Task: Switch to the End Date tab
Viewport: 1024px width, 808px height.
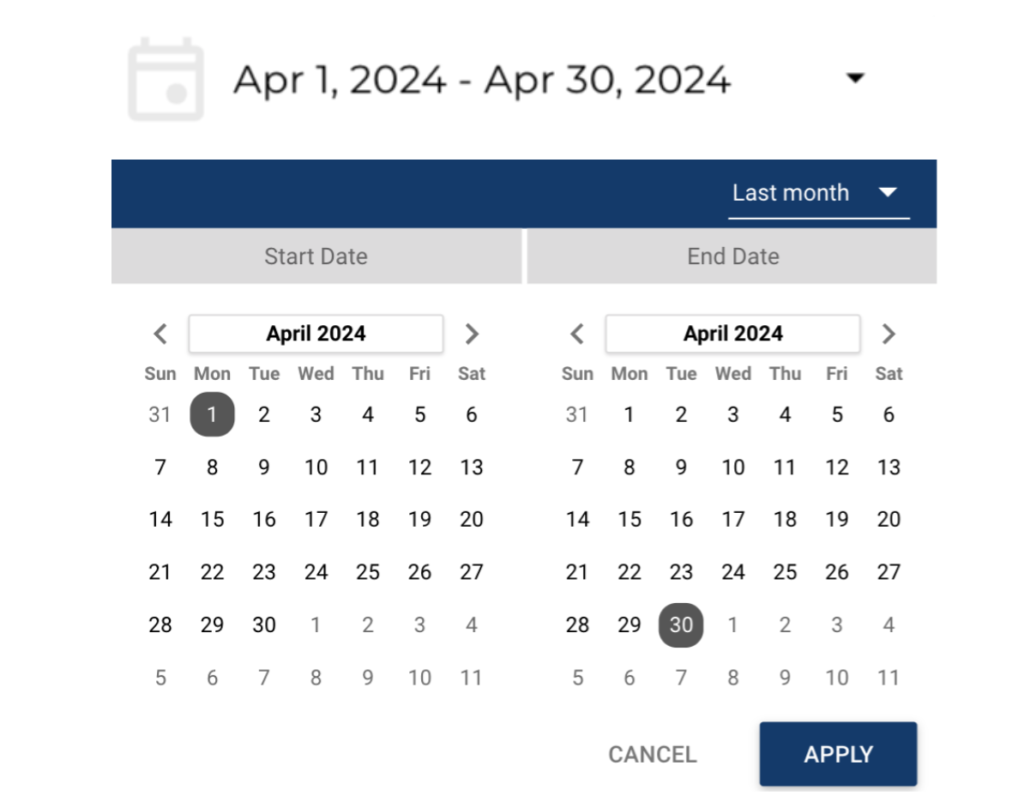Action: click(732, 256)
